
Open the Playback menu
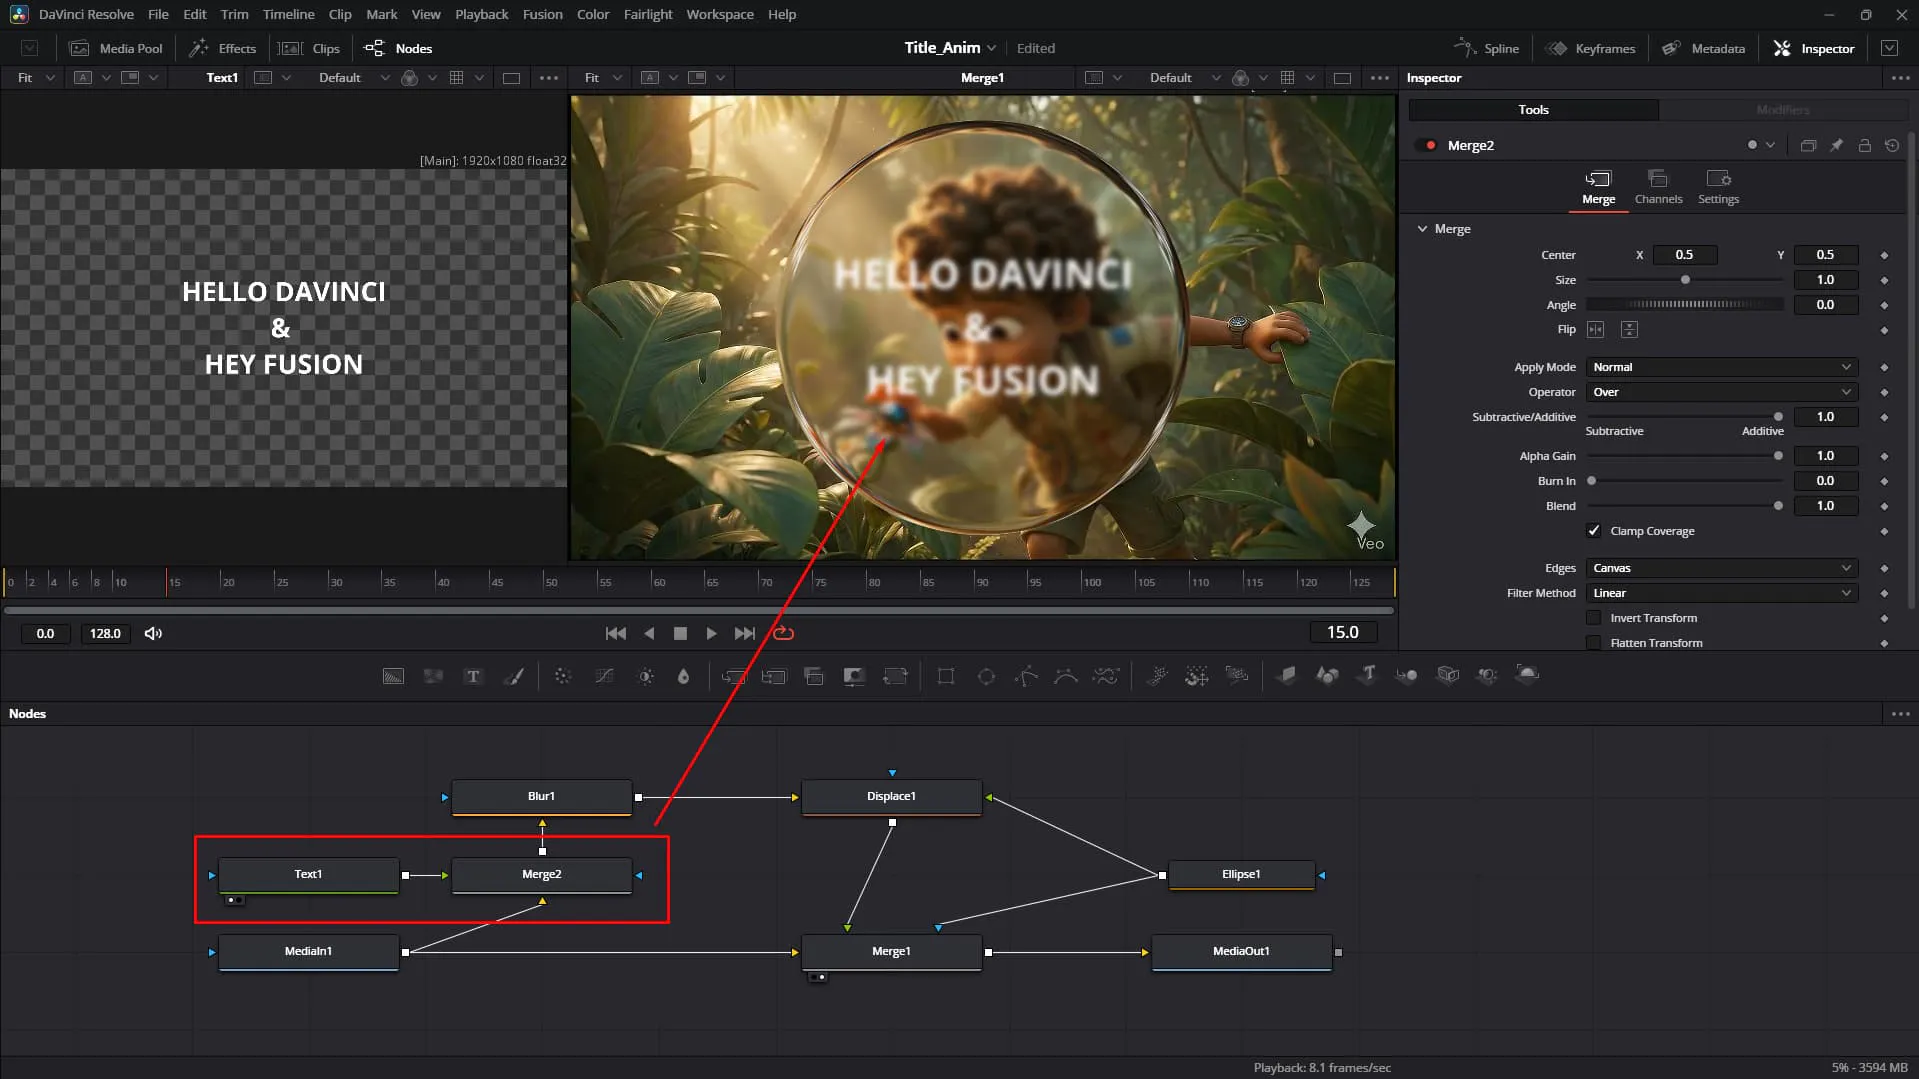481,14
